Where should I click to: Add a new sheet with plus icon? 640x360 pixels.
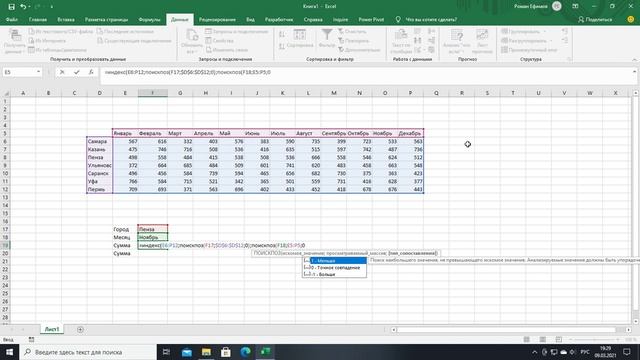pyautogui.click(x=80, y=329)
